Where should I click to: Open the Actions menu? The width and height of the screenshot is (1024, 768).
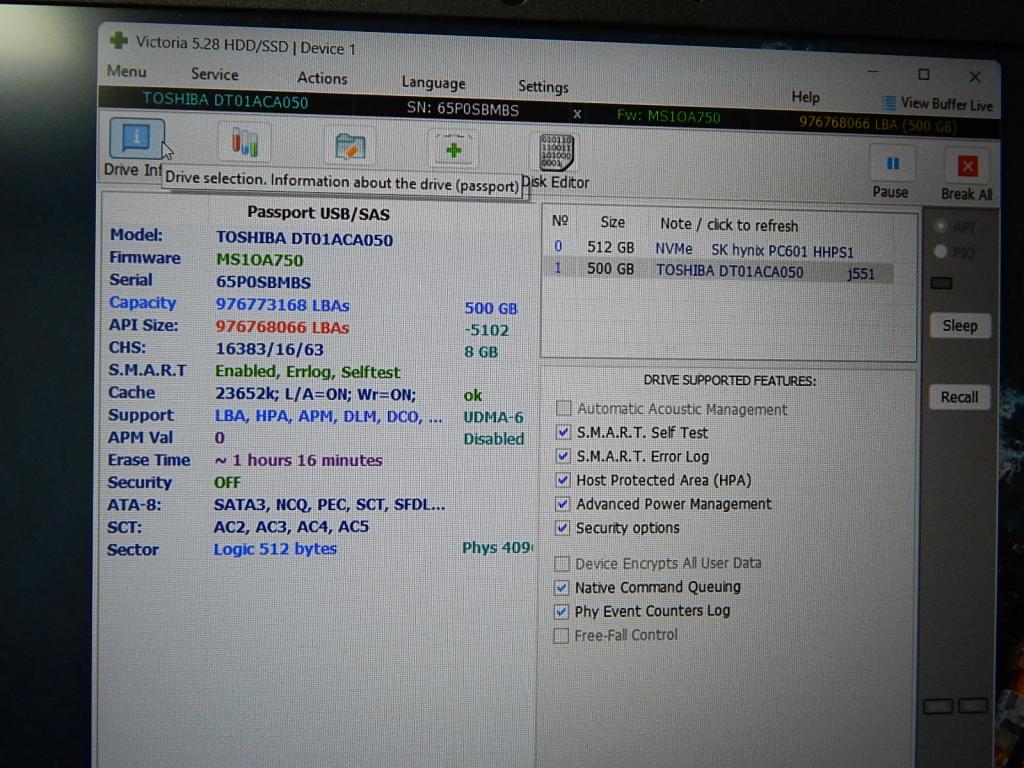tap(322, 78)
